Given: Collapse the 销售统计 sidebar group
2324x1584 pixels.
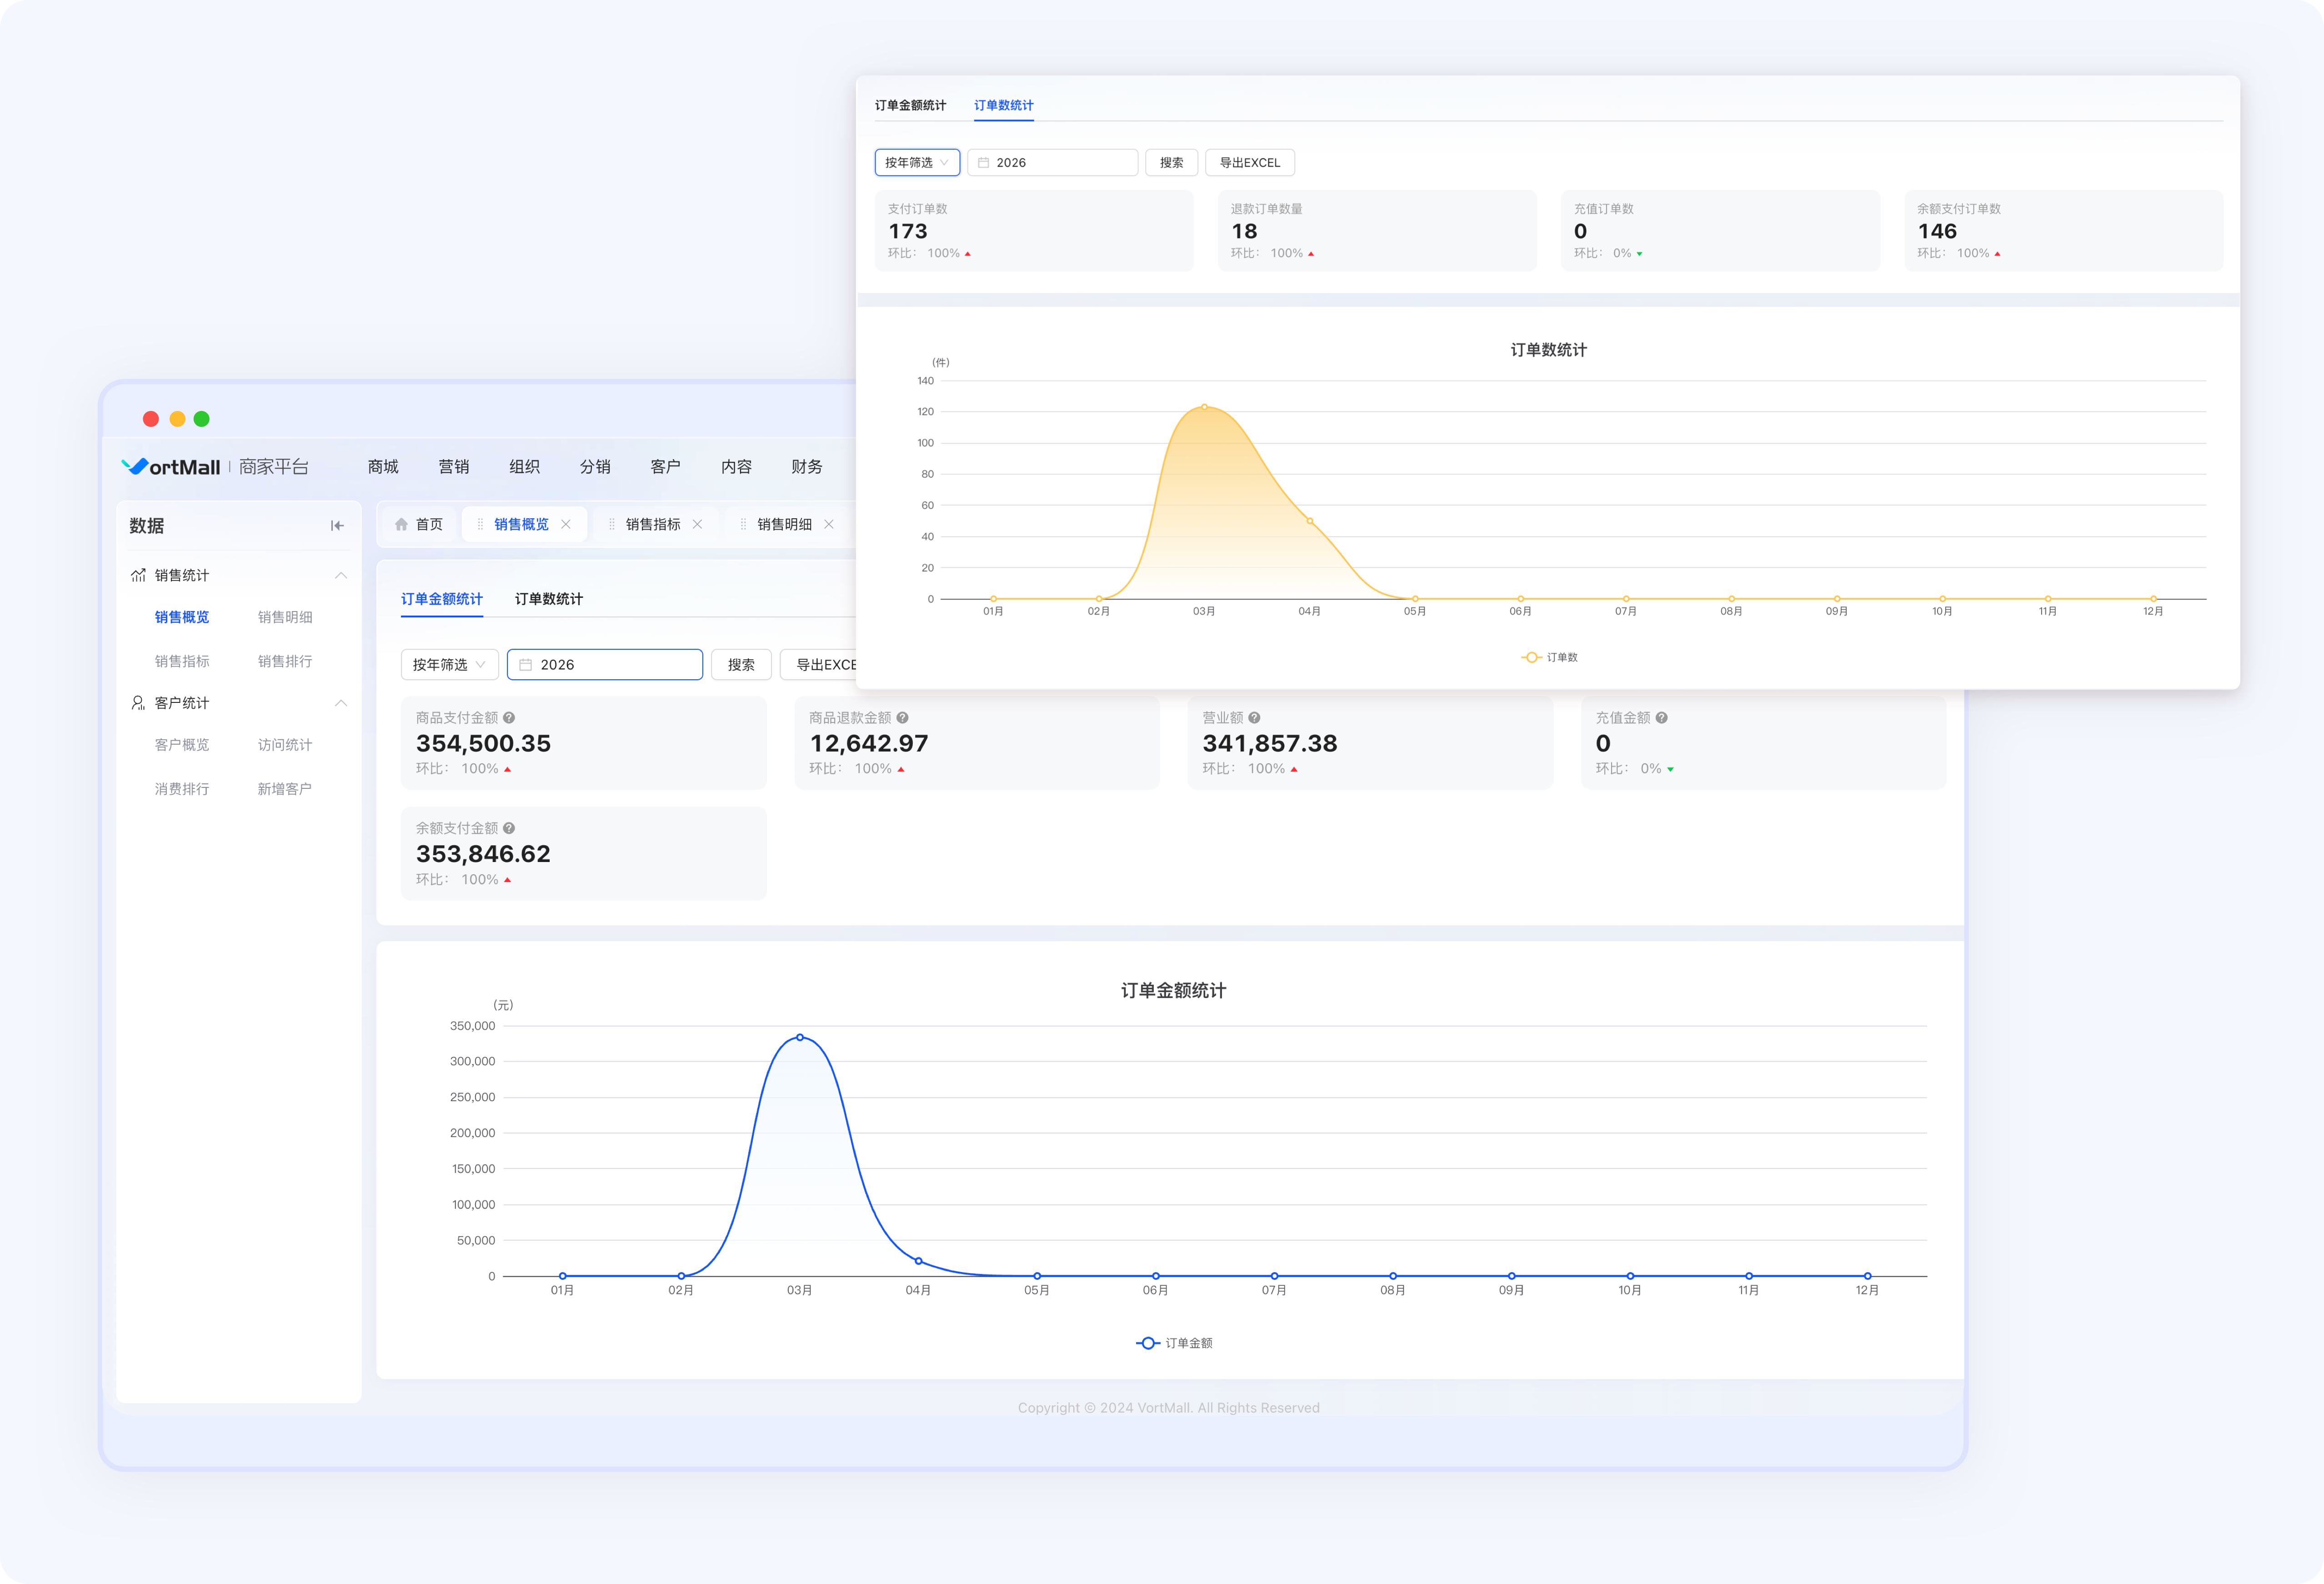Looking at the screenshot, I should coord(340,575).
